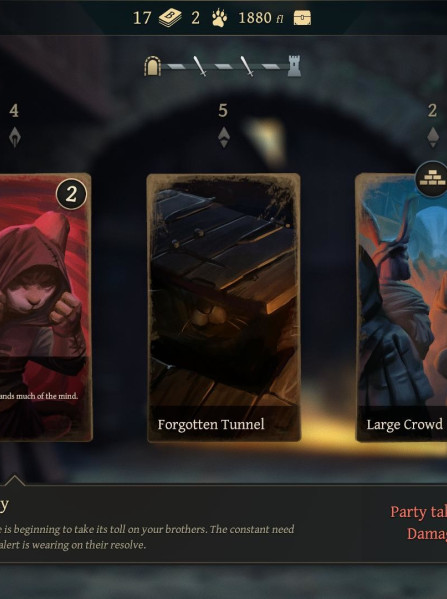This screenshot has height=599, width=447.
Task: Open the treasure chest icon beside 1880 fl
Action: pyautogui.click(x=302, y=18)
